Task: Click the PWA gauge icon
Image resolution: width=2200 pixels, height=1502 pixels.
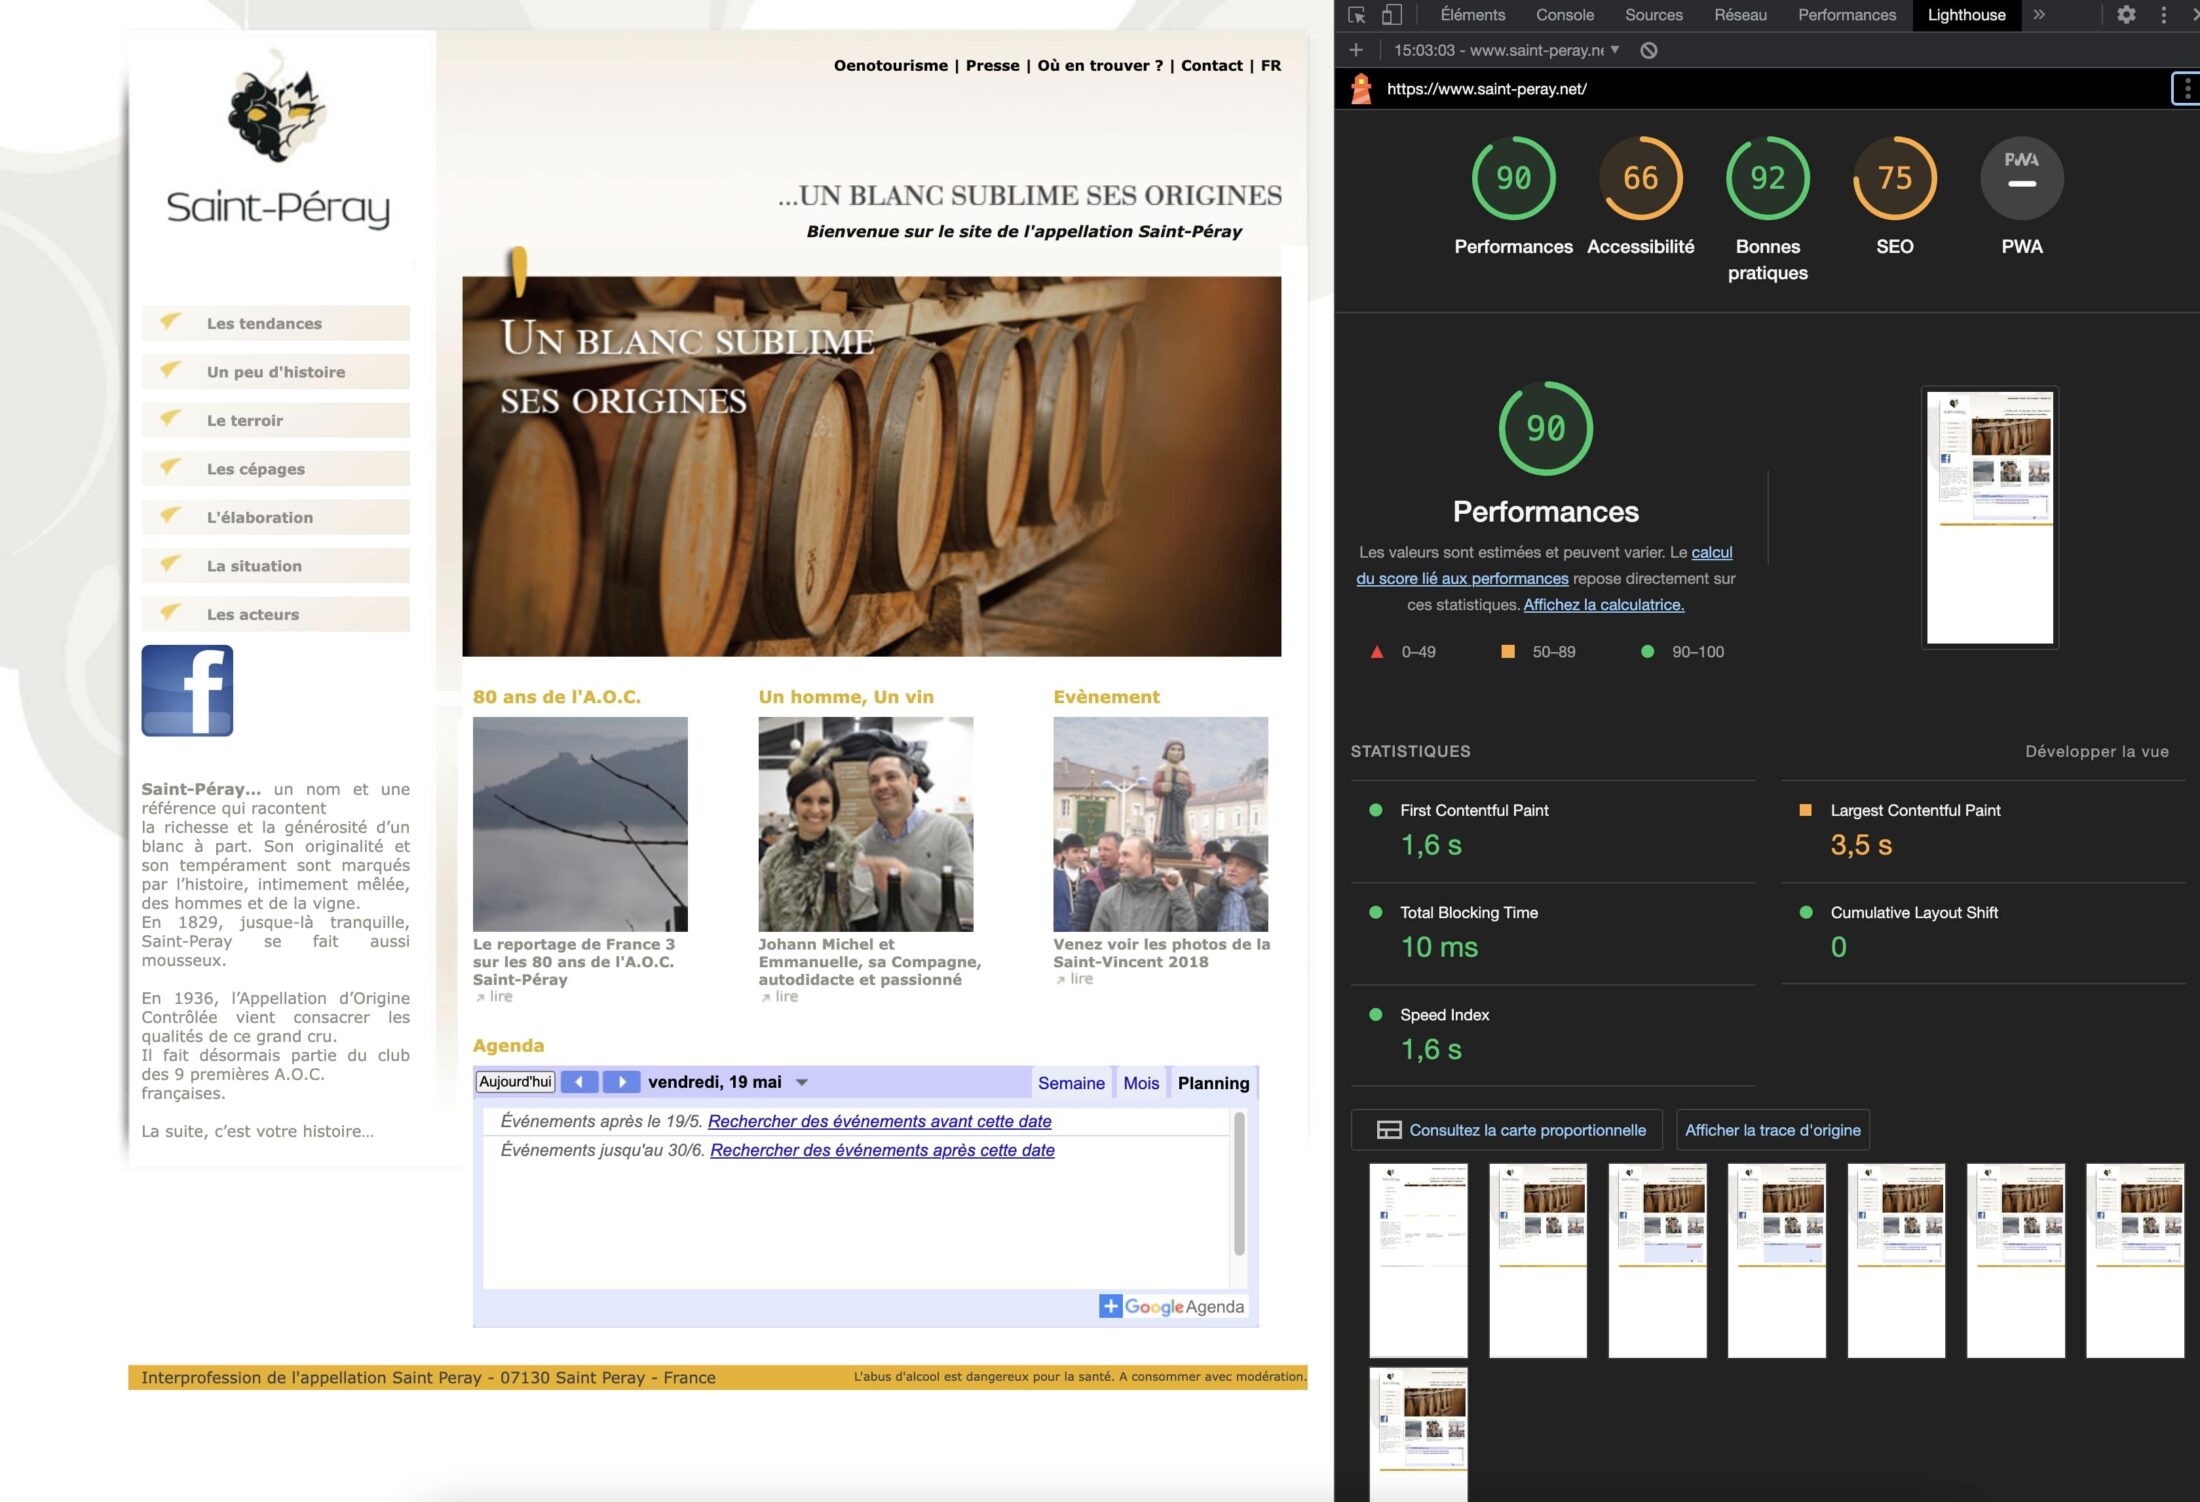Action: pos(2021,178)
